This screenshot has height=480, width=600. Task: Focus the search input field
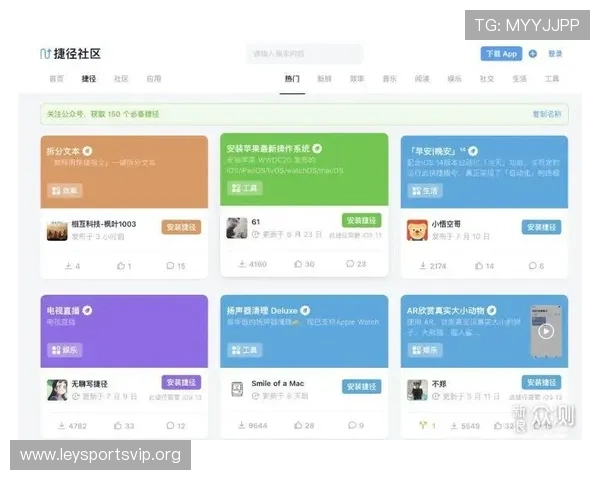click(305, 54)
